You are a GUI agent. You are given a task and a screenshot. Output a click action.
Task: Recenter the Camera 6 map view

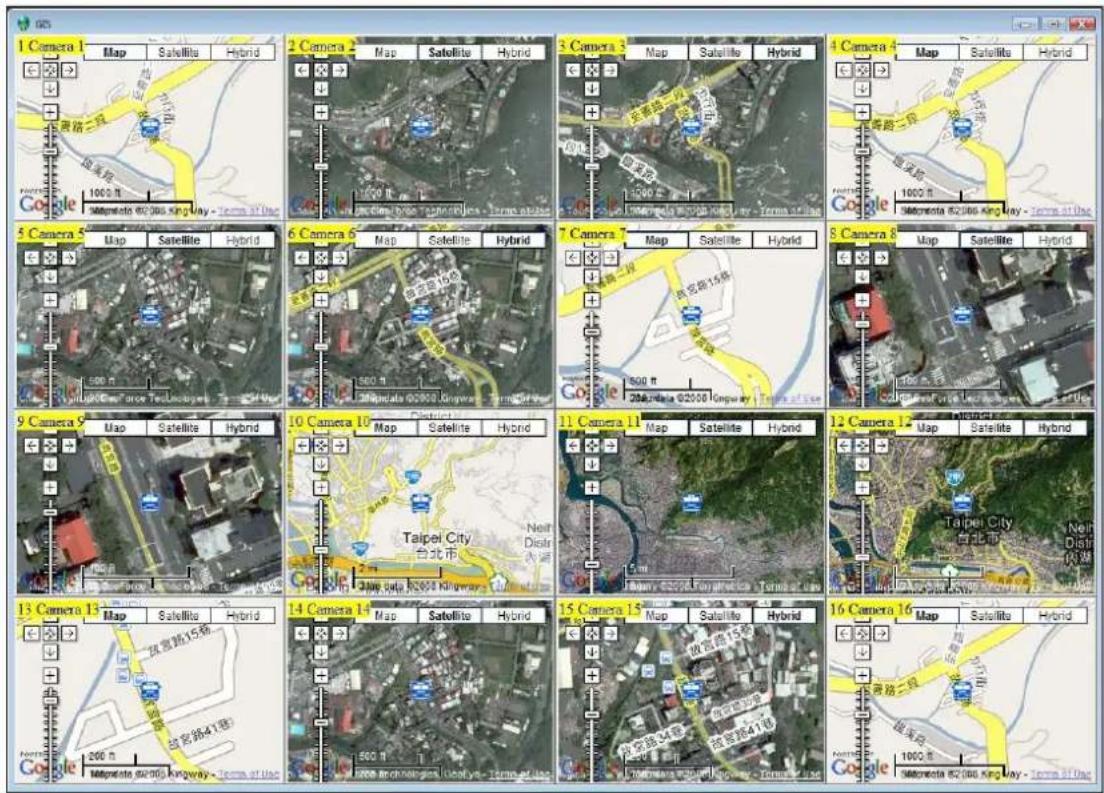tap(321, 258)
